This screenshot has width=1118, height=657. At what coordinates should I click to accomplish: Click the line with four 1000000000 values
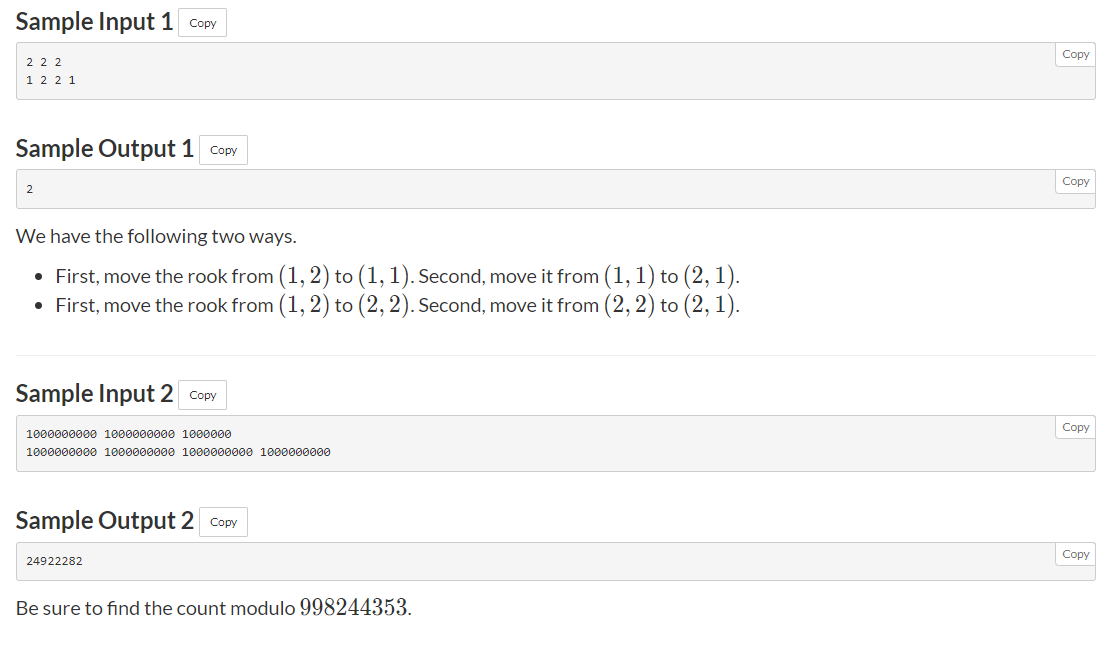point(178,452)
